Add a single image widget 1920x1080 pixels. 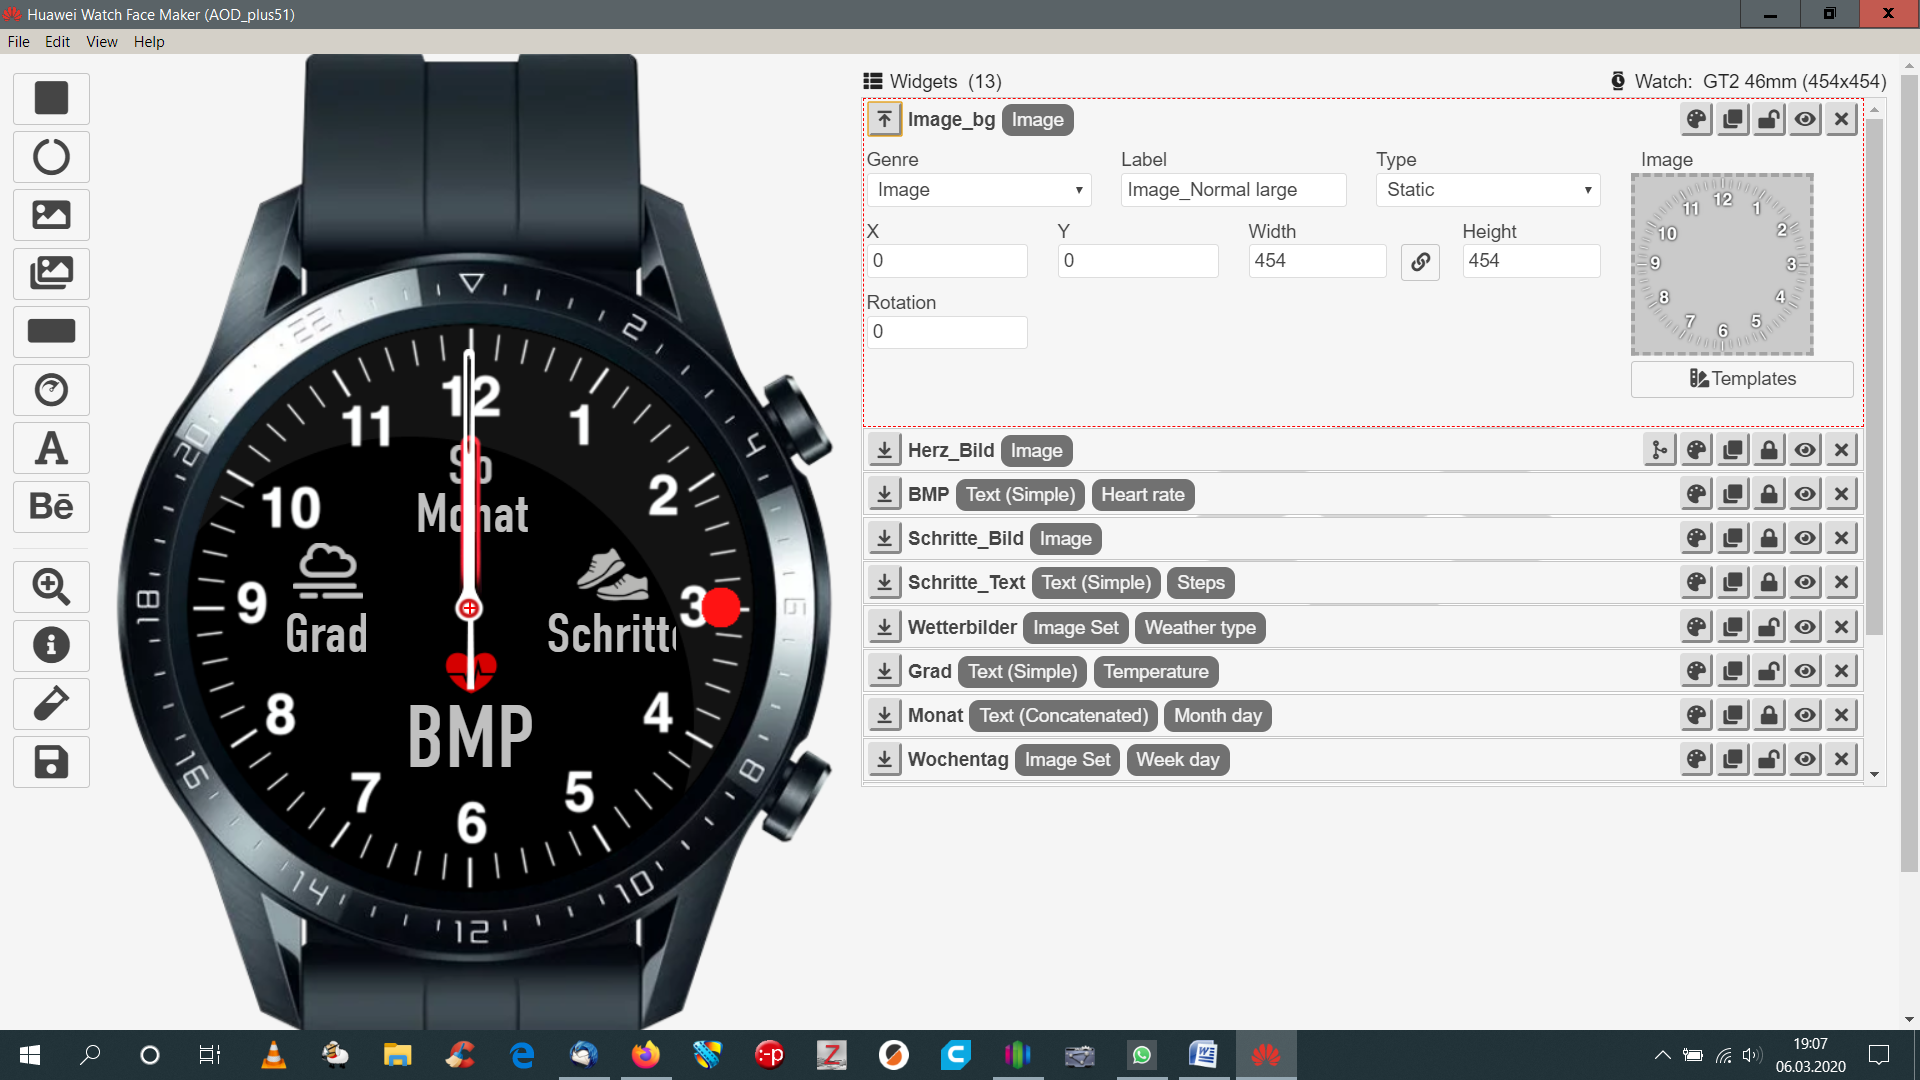pyautogui.click(x=51, y=215)
